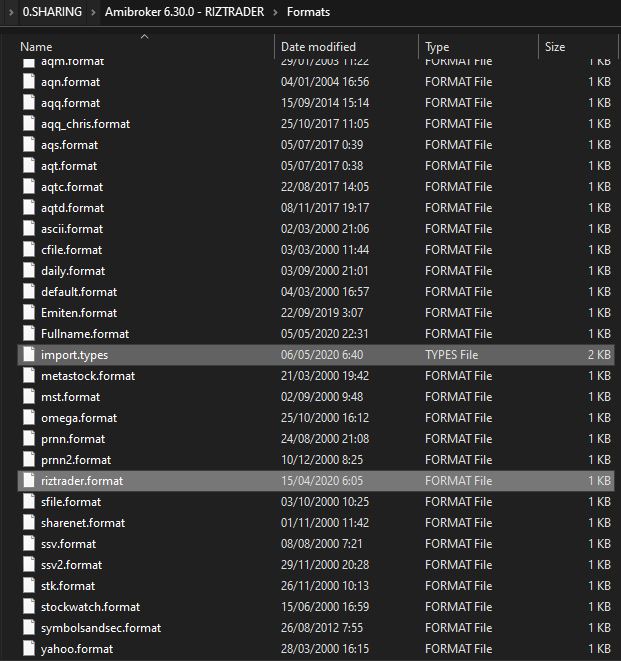Click the 2 KB size cell

point(599,355)
